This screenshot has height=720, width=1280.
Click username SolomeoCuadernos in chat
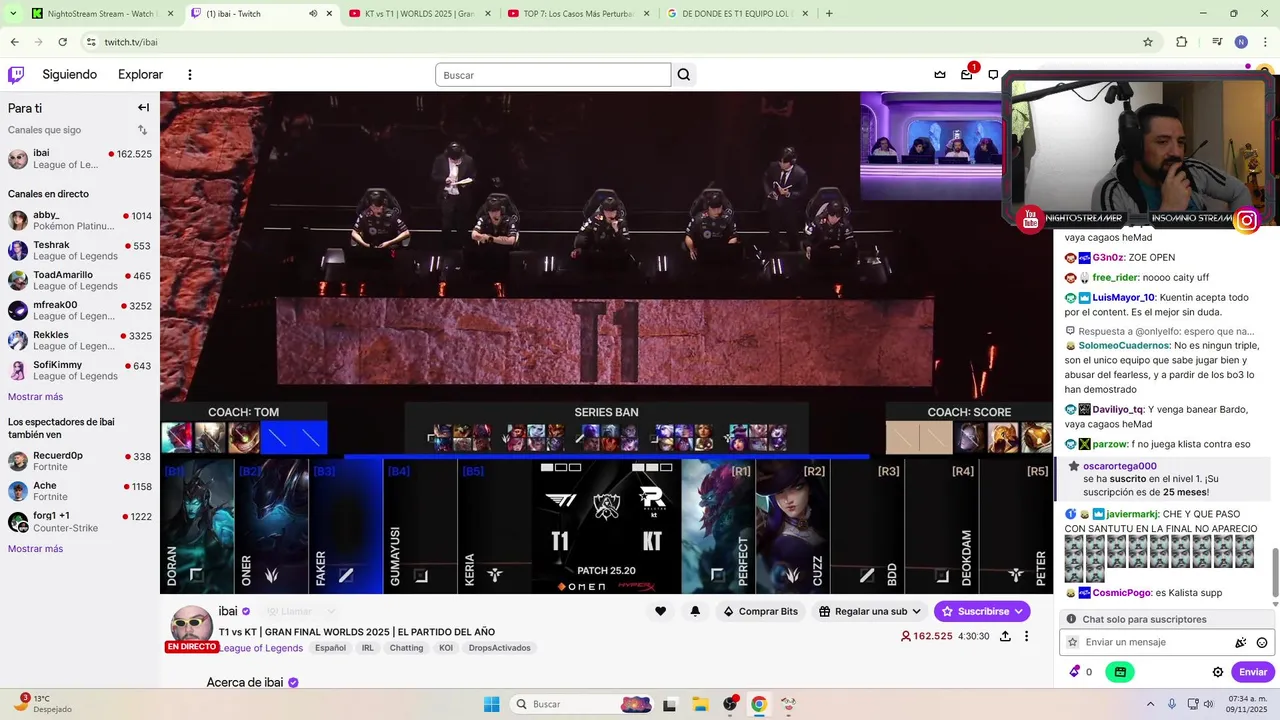coord(1124,345)
